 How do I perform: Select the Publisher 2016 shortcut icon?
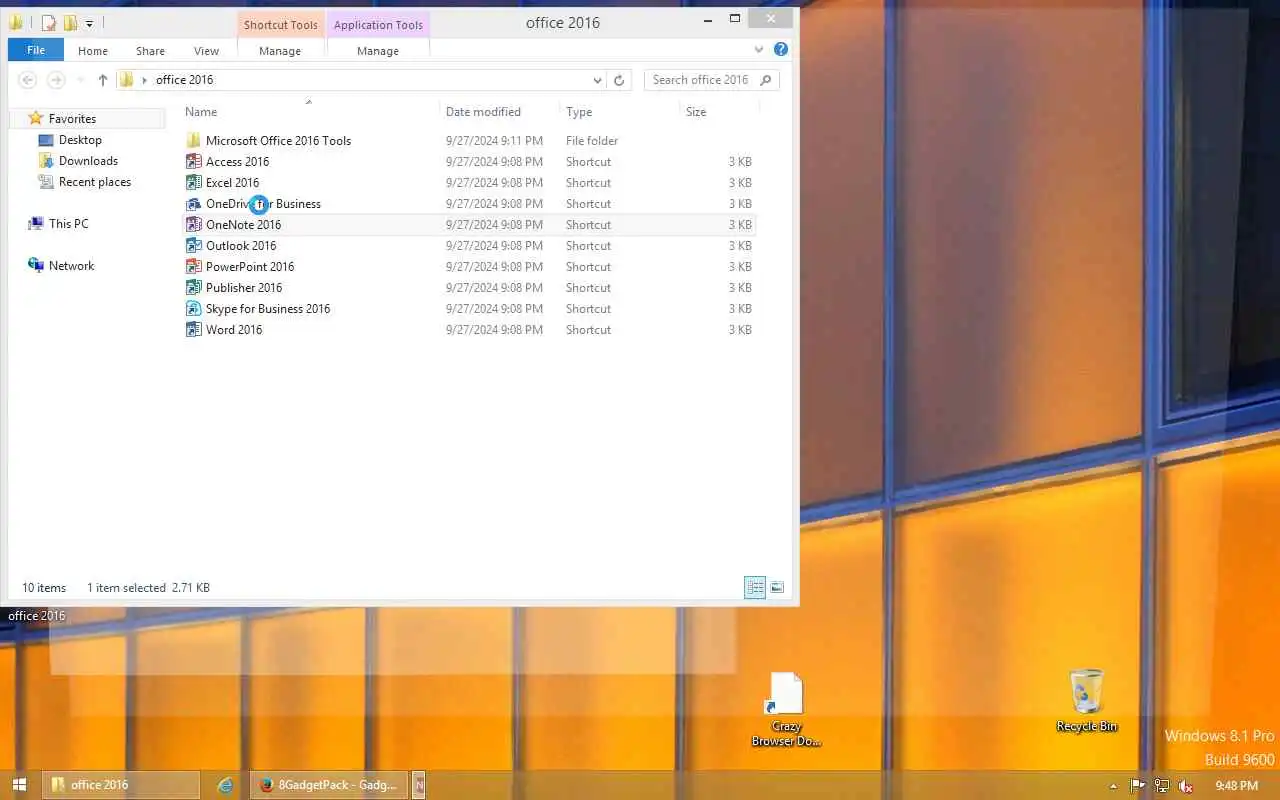click(194, 288)
